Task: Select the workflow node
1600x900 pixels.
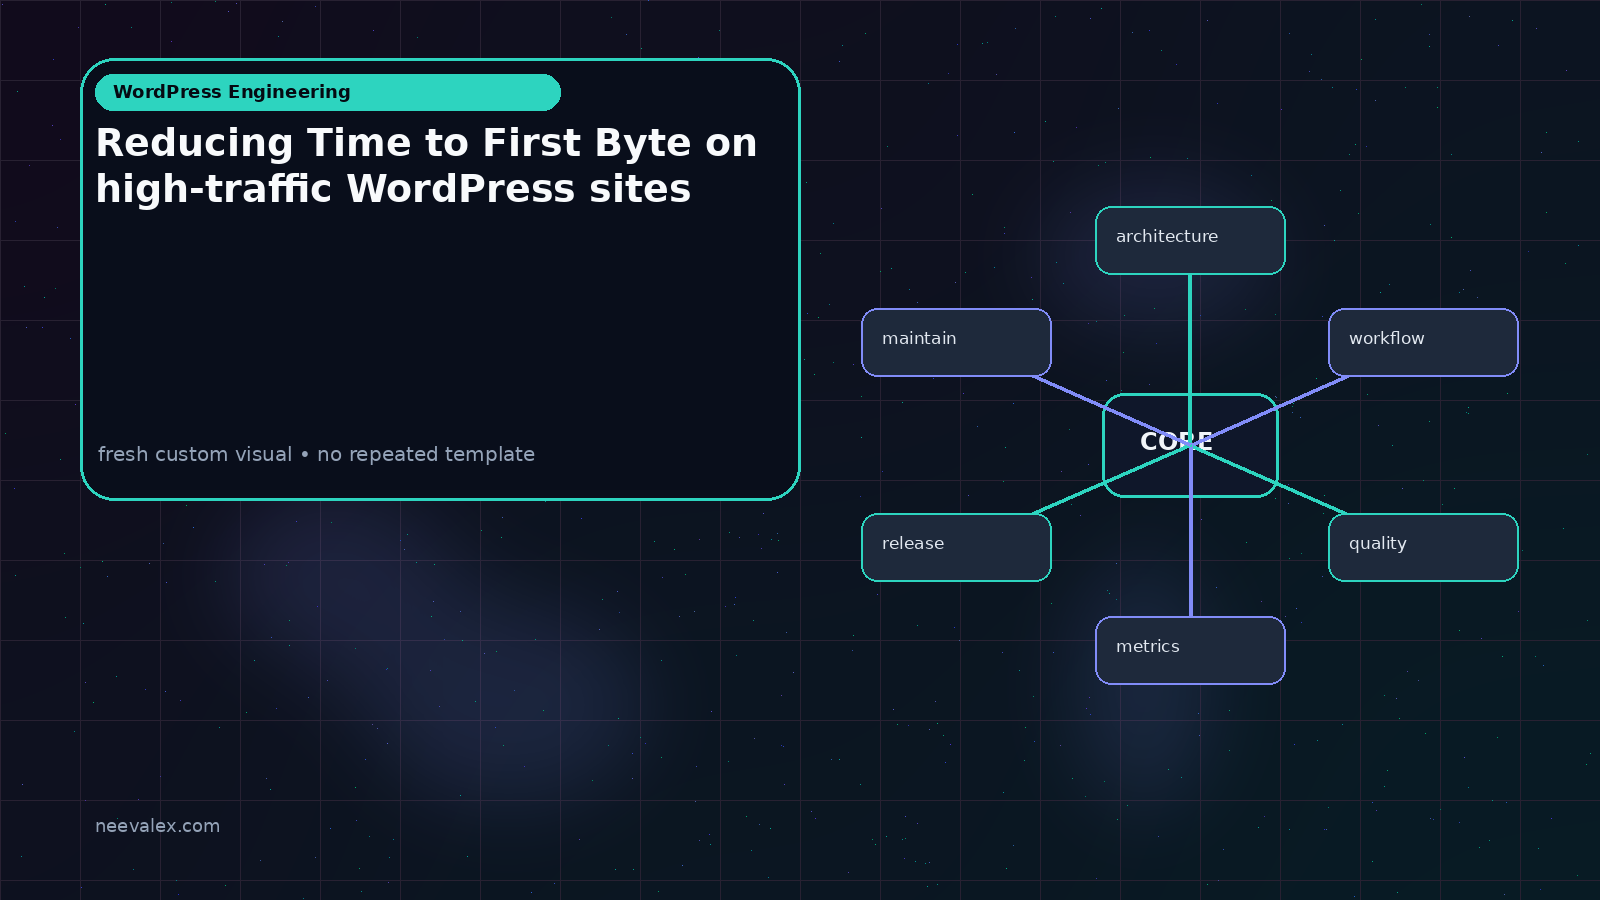Action: [x=1423, y=342]
